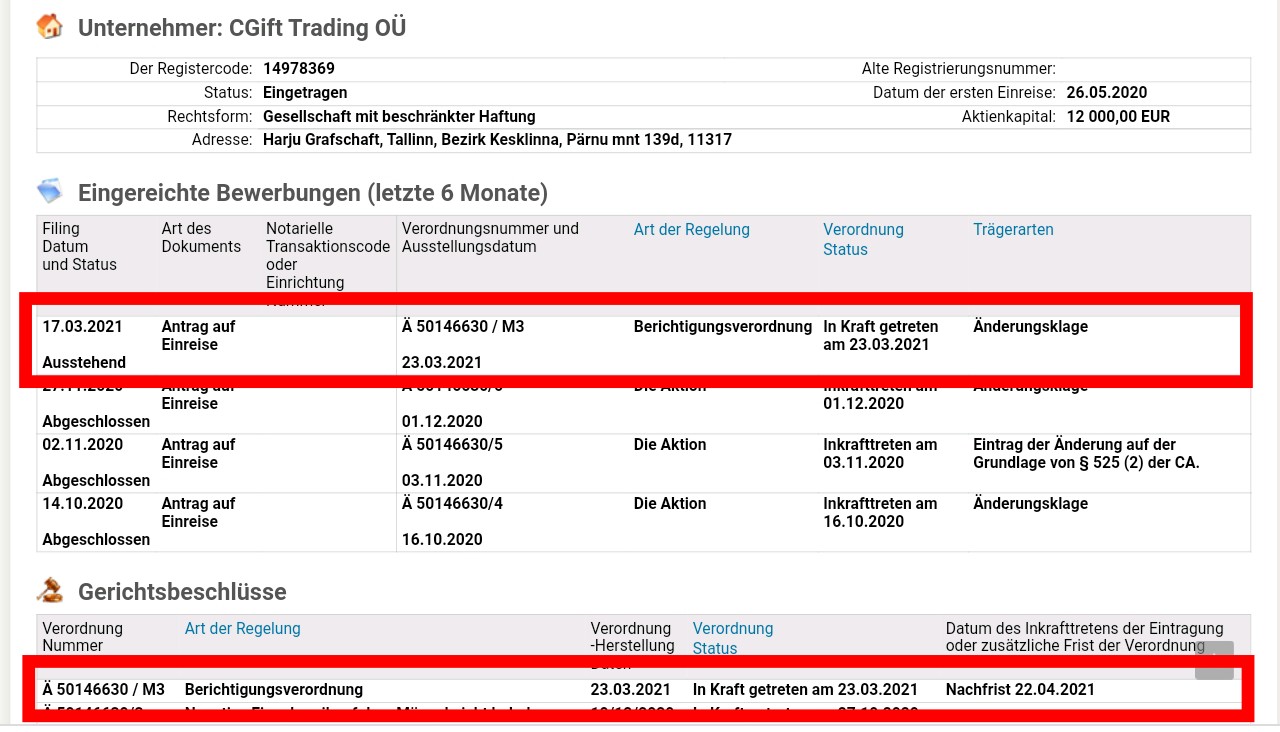Image resolution: width=1280 pixels, height=732 pixels.
Task: Click Verordnungsnummer und Ausstellungsdatum column header
Action: click(490, 237)
